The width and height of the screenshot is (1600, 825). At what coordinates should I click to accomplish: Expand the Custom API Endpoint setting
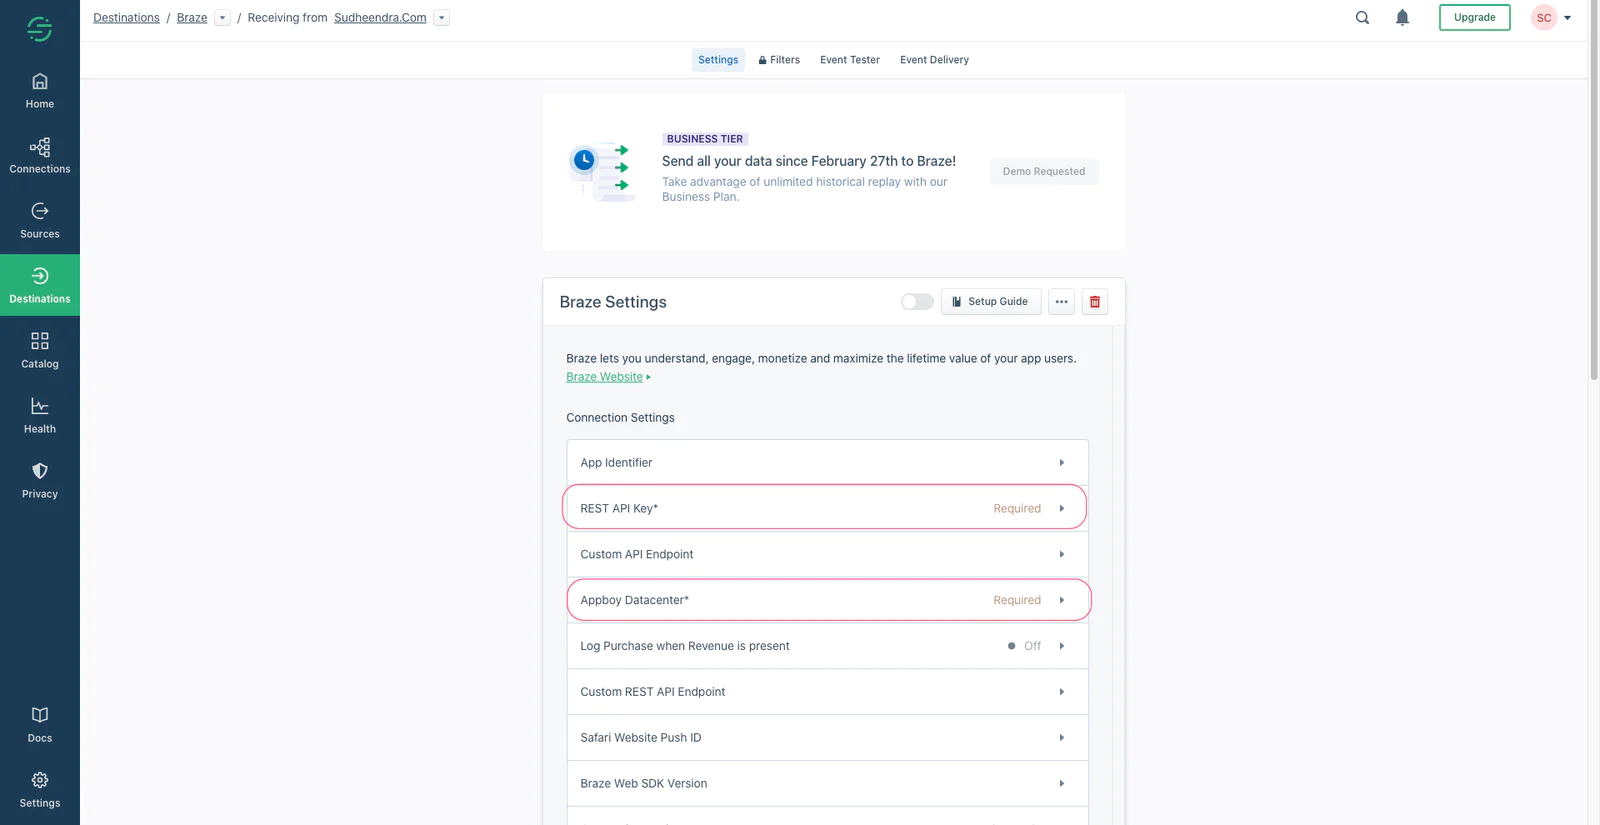pyautogui.click(x=827, y=554)
